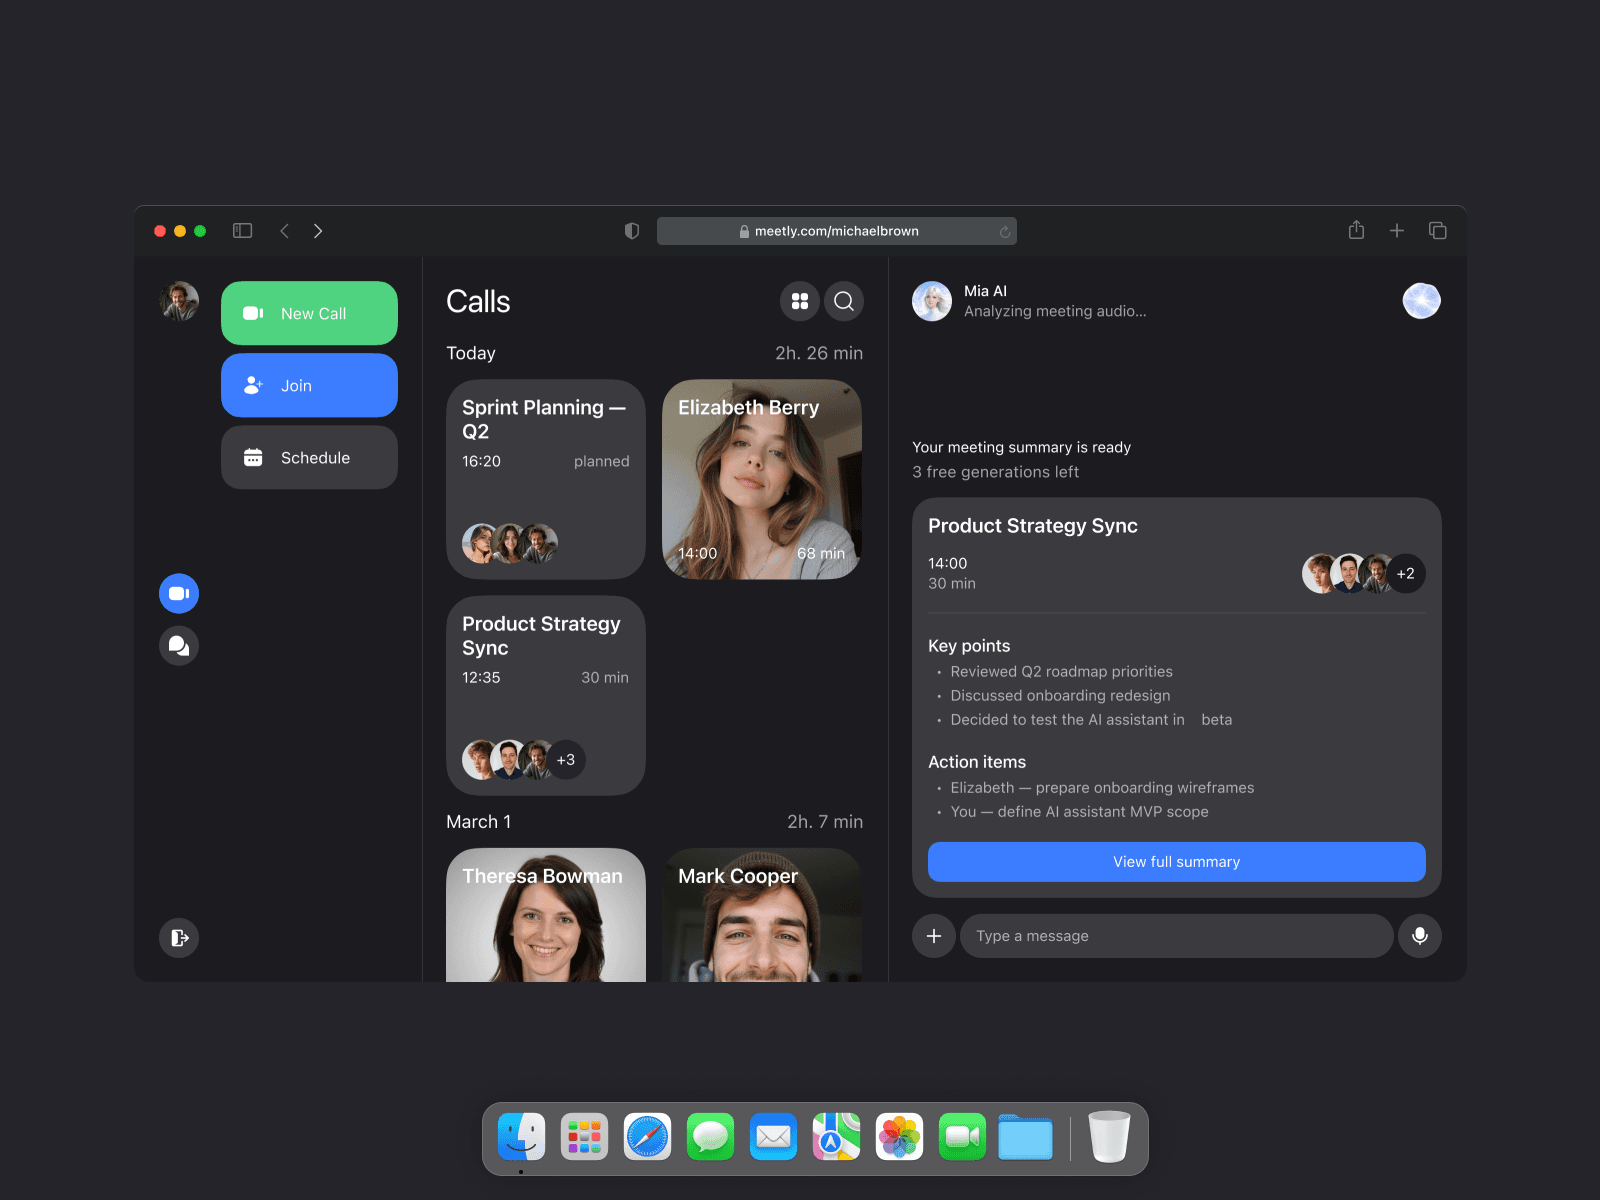Screen dimensions: 1600x1200
Task: Open search in Calls panel
Action: (844, 301)
